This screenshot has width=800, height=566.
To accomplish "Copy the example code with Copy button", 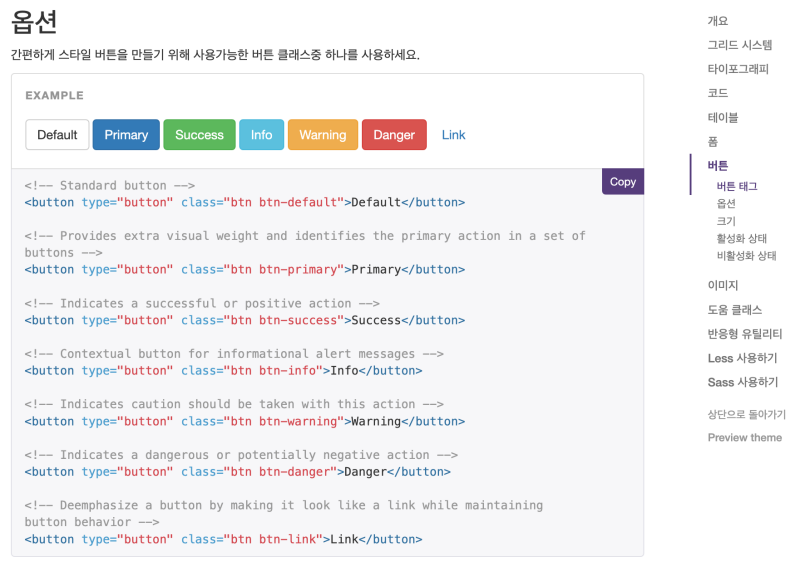I will [623, 182].
